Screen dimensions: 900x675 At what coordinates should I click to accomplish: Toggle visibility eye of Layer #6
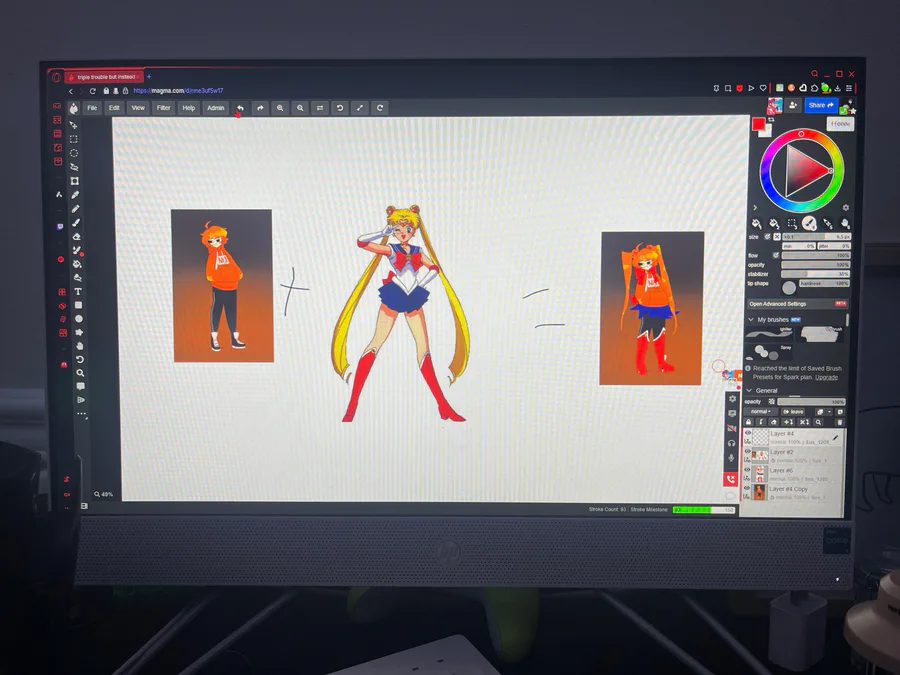coord(747,470)
